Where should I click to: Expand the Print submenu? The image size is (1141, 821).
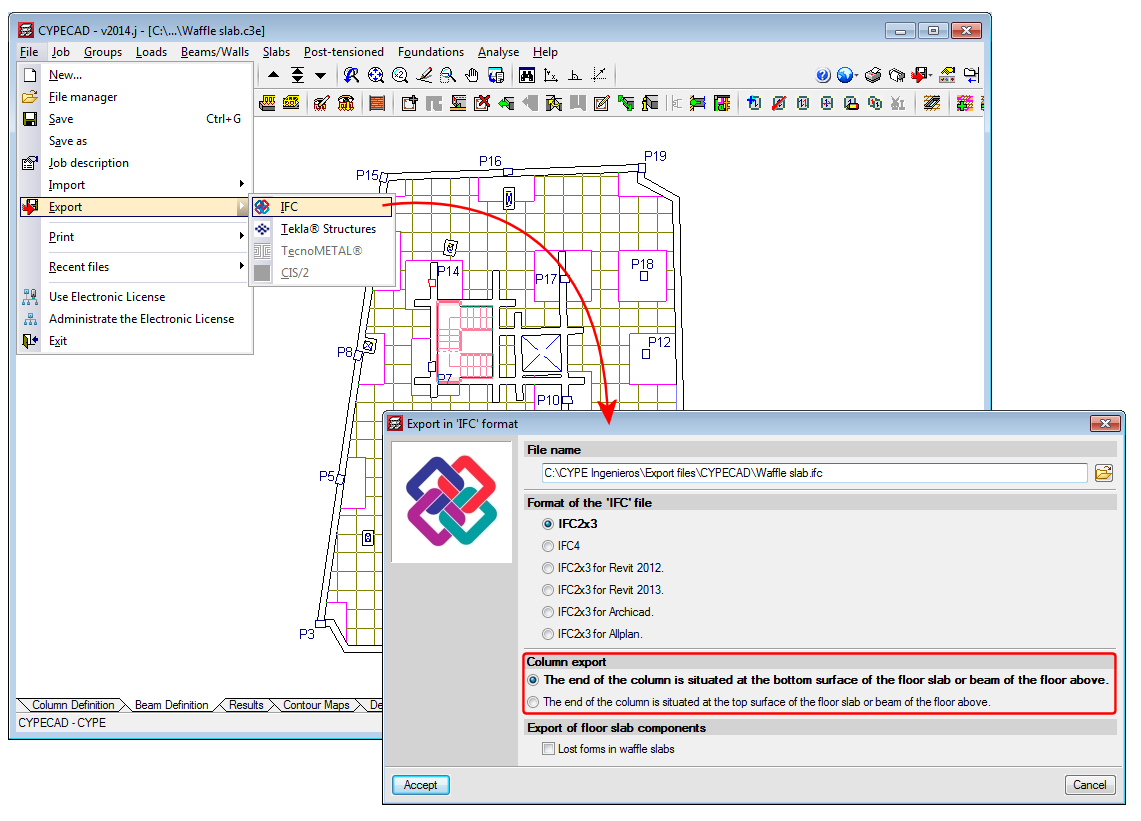(135, 237)
